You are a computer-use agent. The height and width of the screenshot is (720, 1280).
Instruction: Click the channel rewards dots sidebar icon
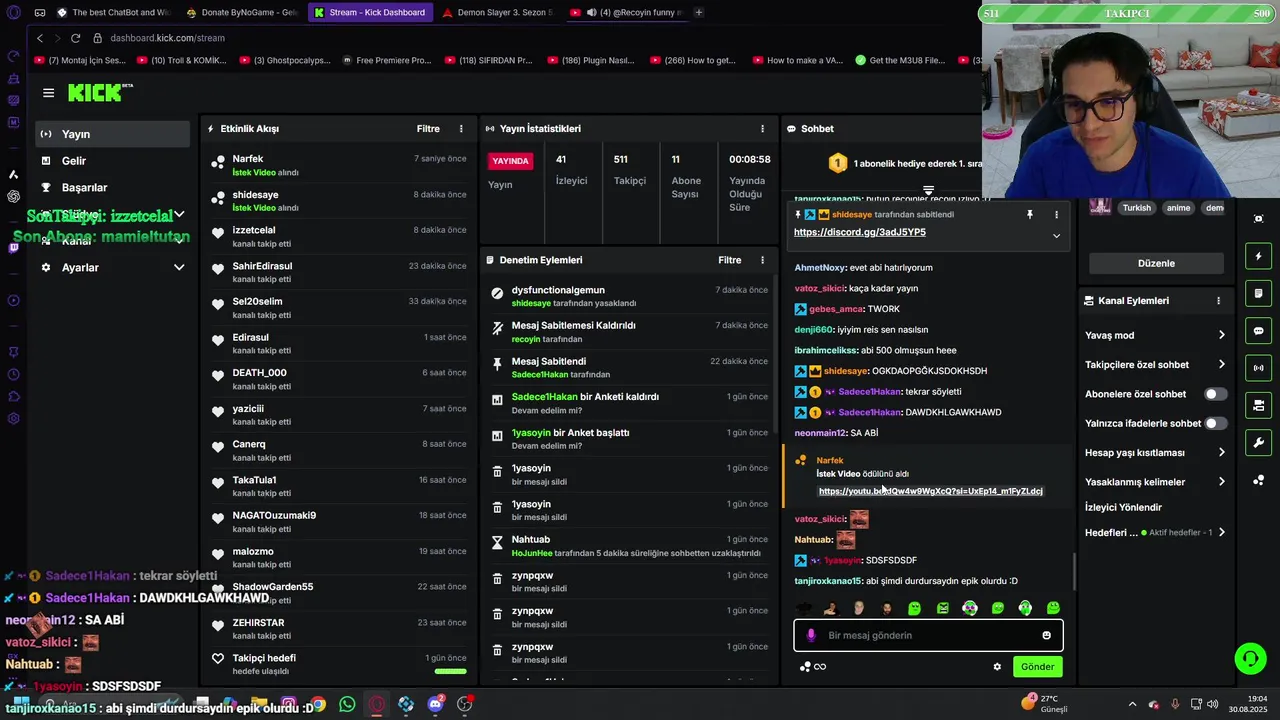tap(1258, 480)
